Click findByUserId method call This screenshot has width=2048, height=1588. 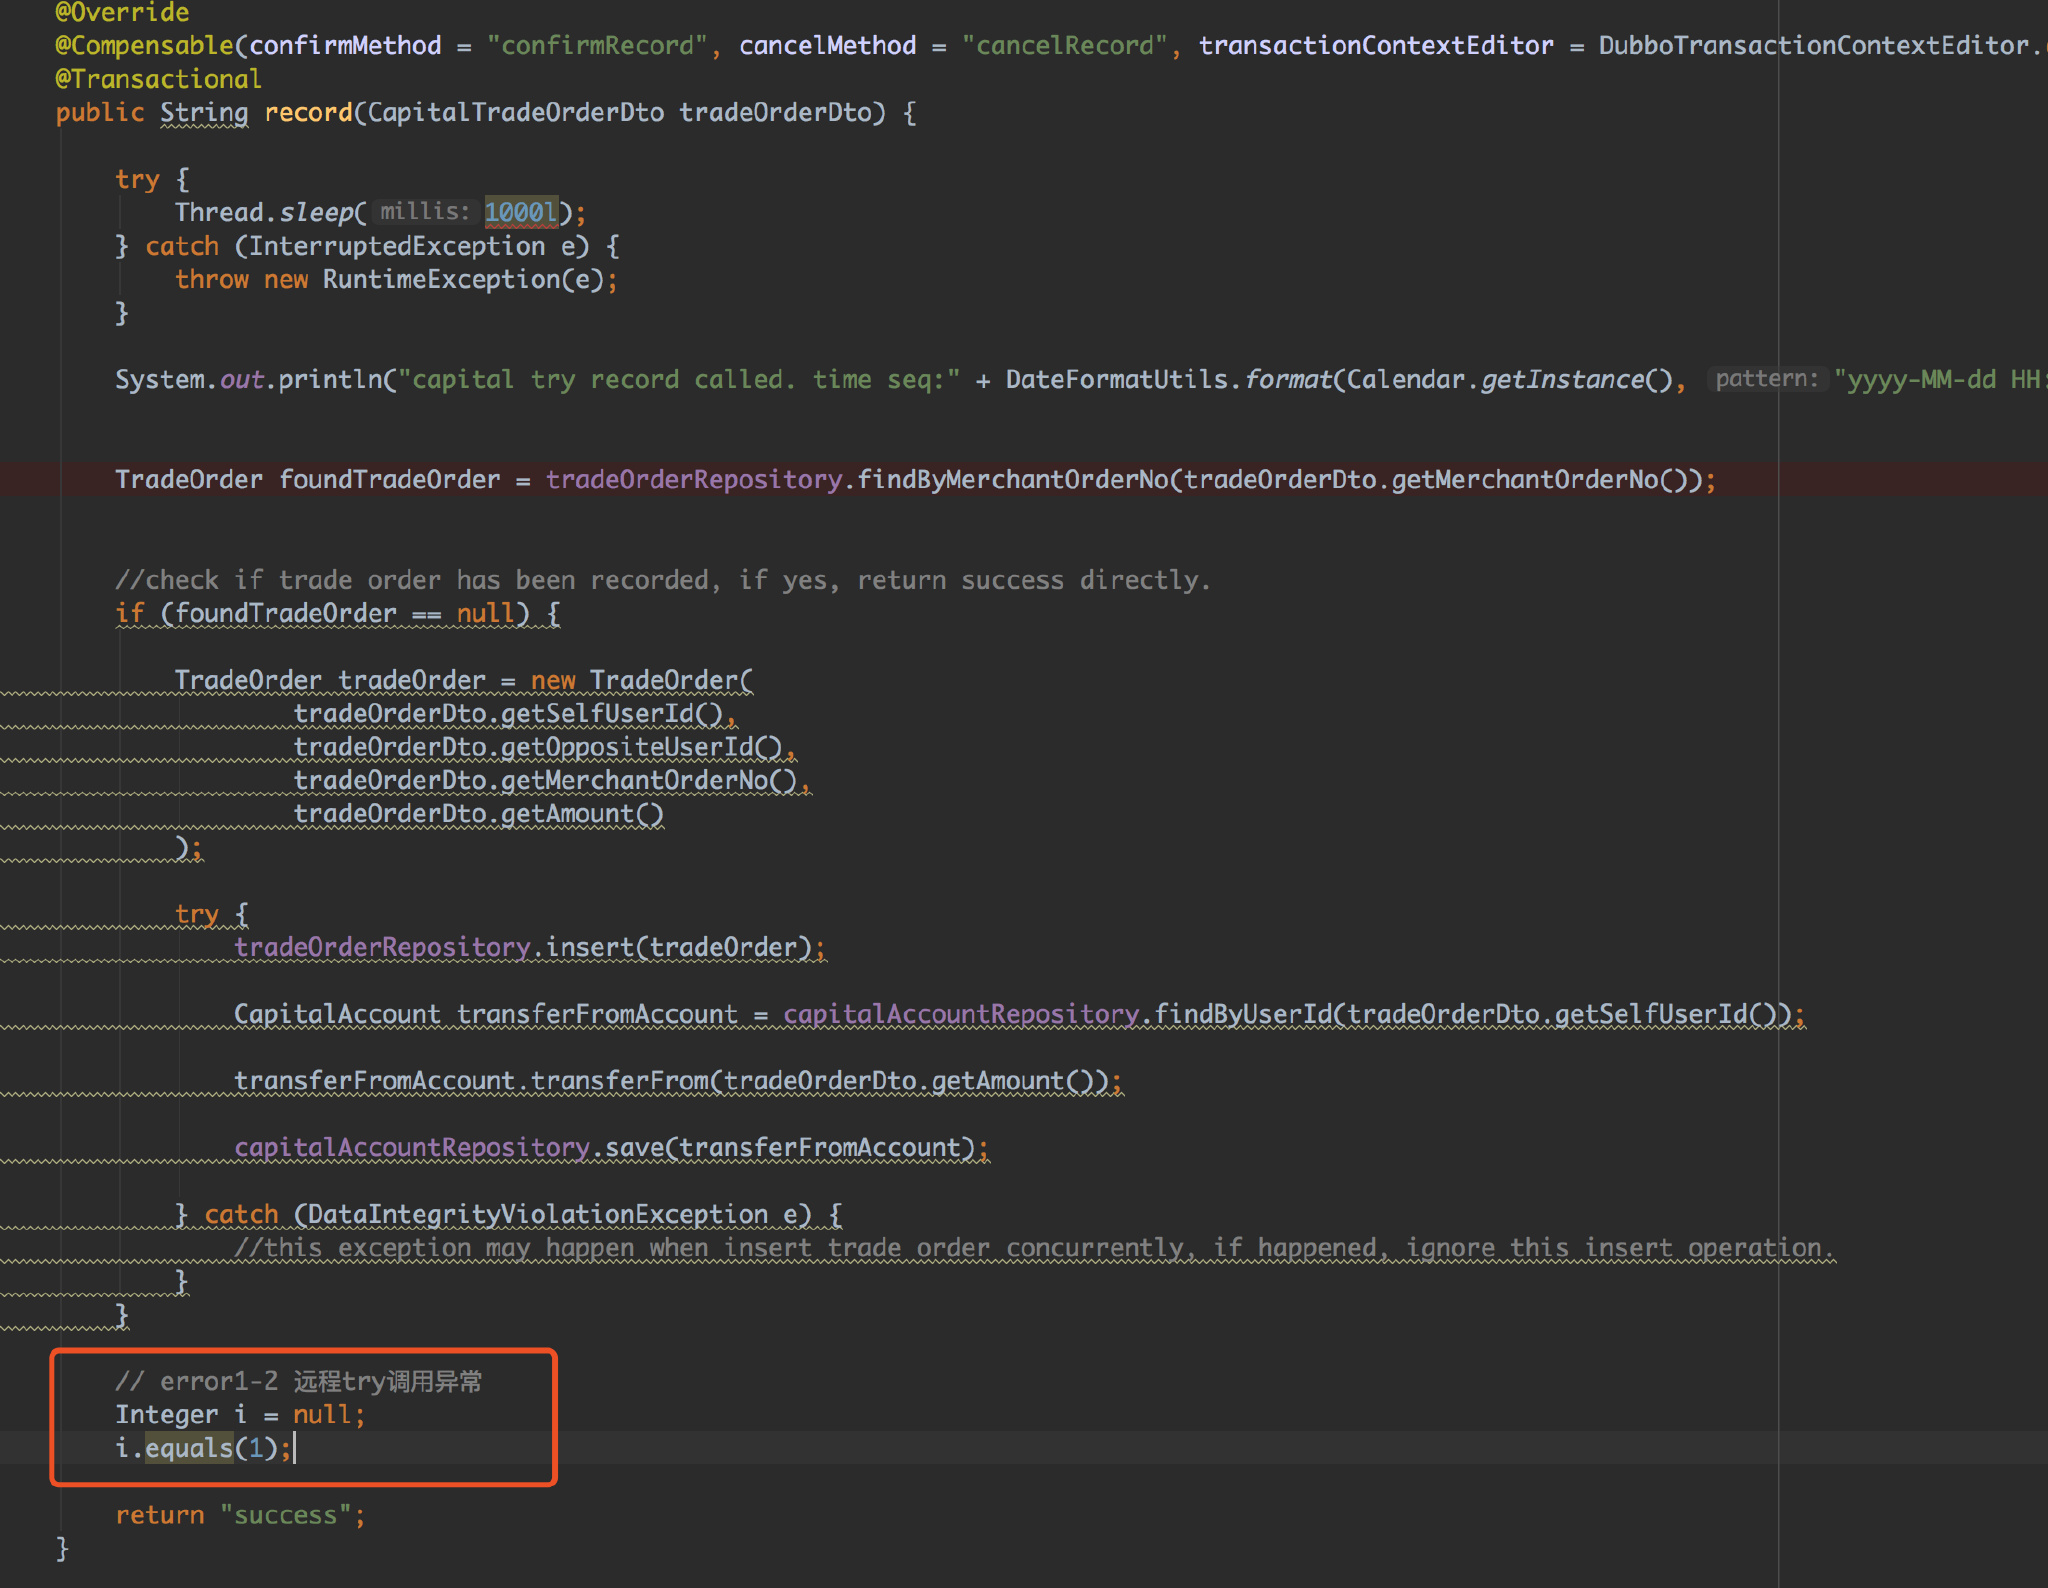tap(1243, 1014)
